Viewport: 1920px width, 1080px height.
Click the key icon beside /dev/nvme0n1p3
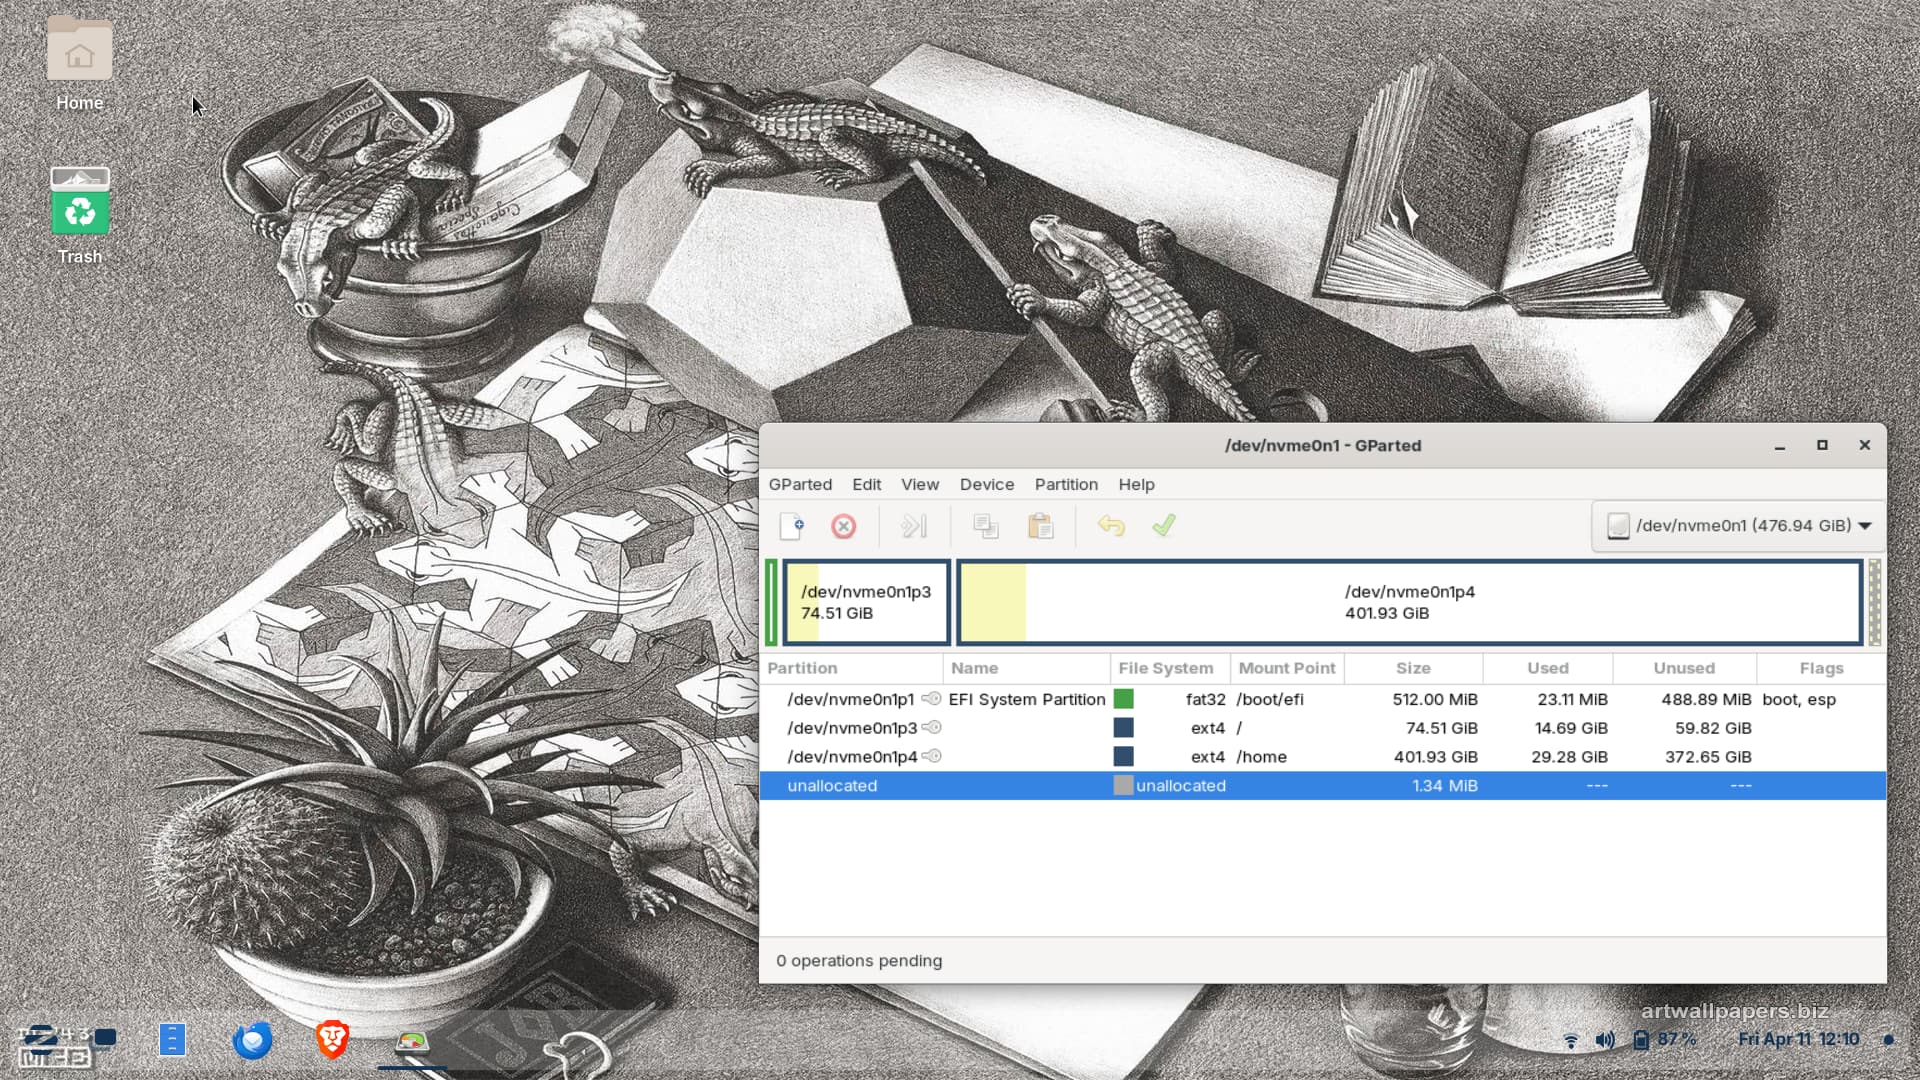(931, 727)
